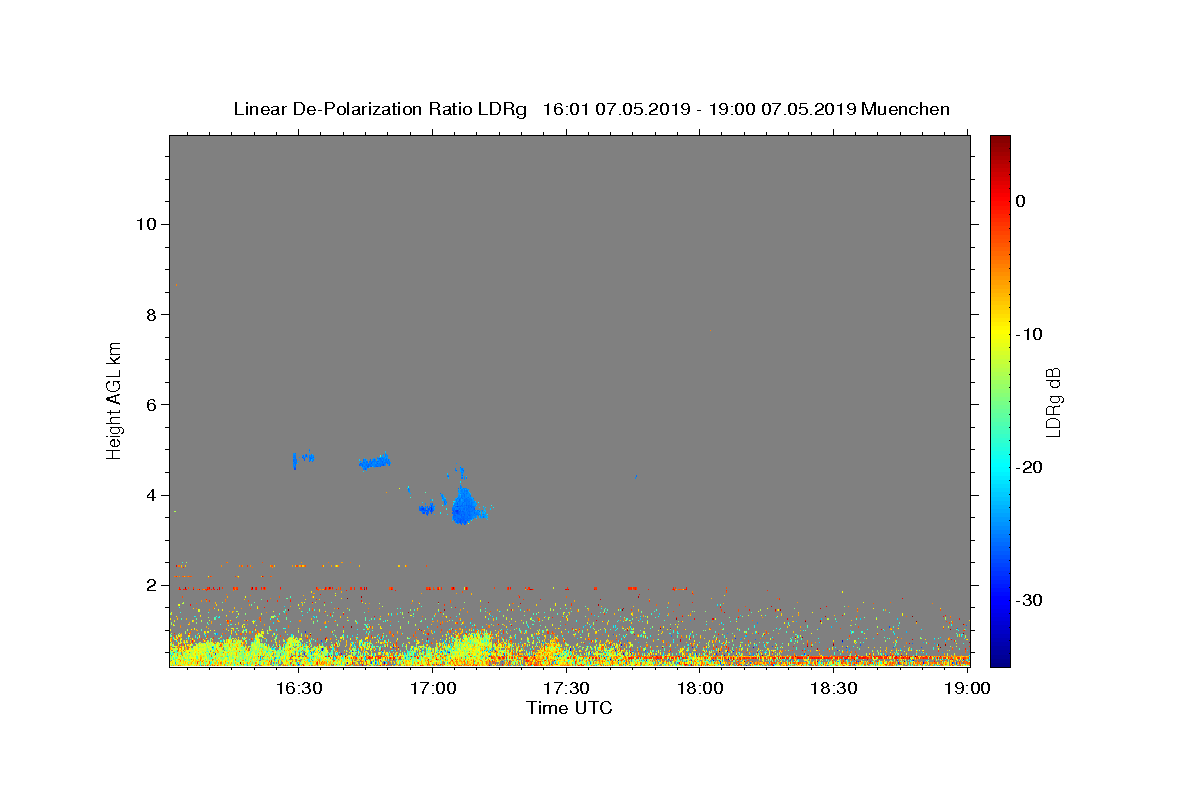Click the plot title 'Linear De-Polarization Ratio LDRg'
1200x800 pixels.
click(x=380, y=109)
